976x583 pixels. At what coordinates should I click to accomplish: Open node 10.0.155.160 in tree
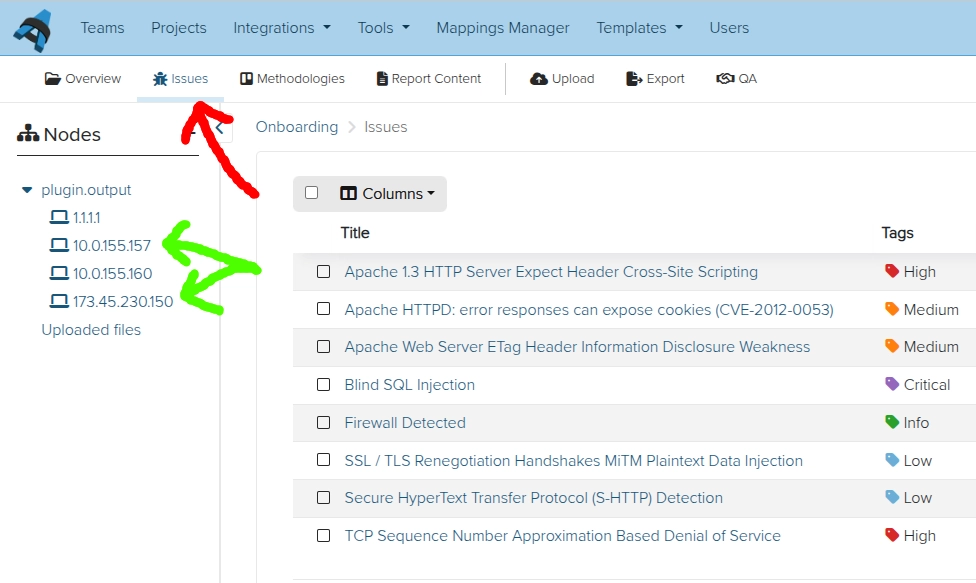point(112,273)
